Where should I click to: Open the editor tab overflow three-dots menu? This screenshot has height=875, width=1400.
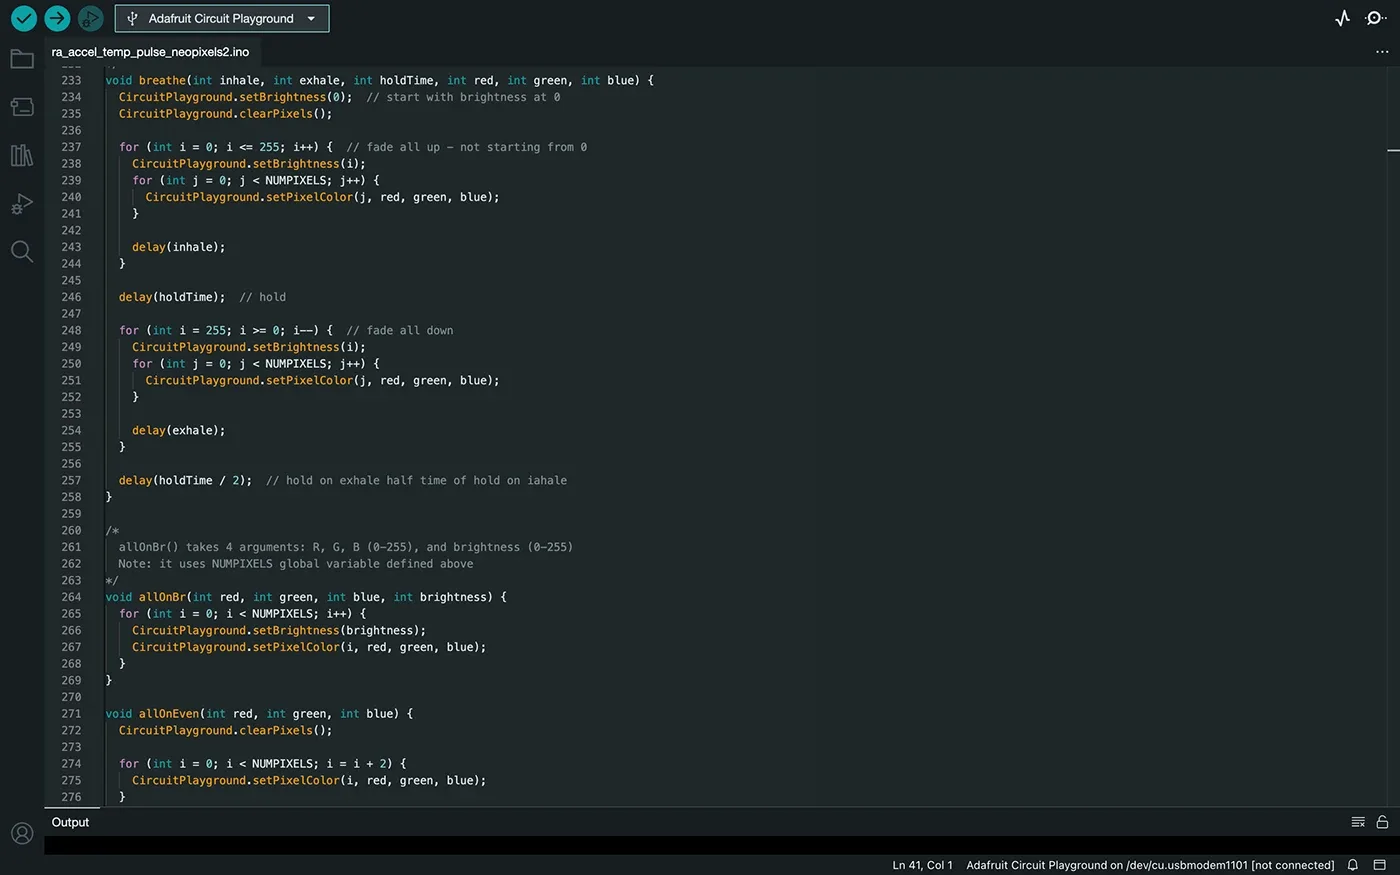pos(1382,52)
